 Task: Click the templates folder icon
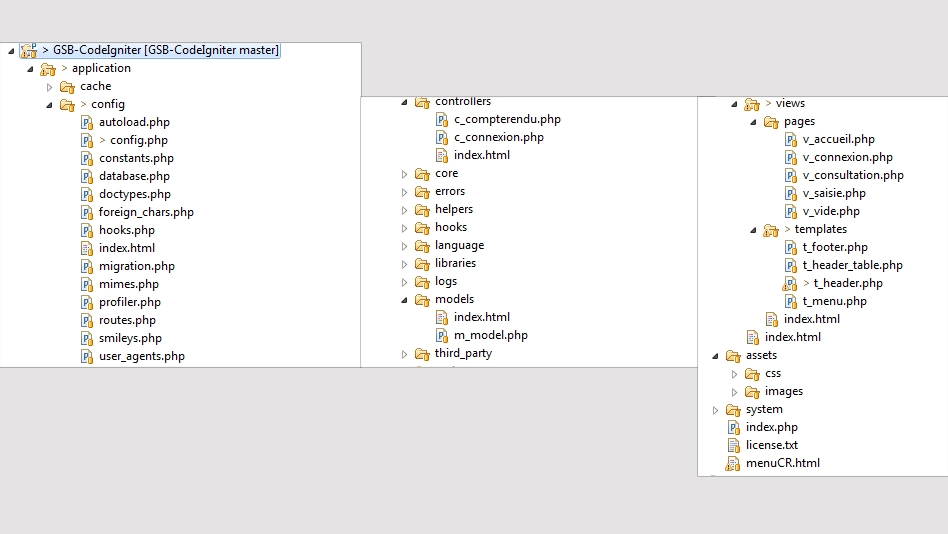[771, 230]
